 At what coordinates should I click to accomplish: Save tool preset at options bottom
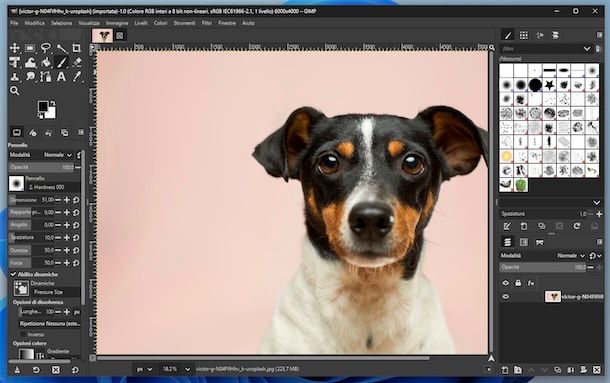coord(17,370)
